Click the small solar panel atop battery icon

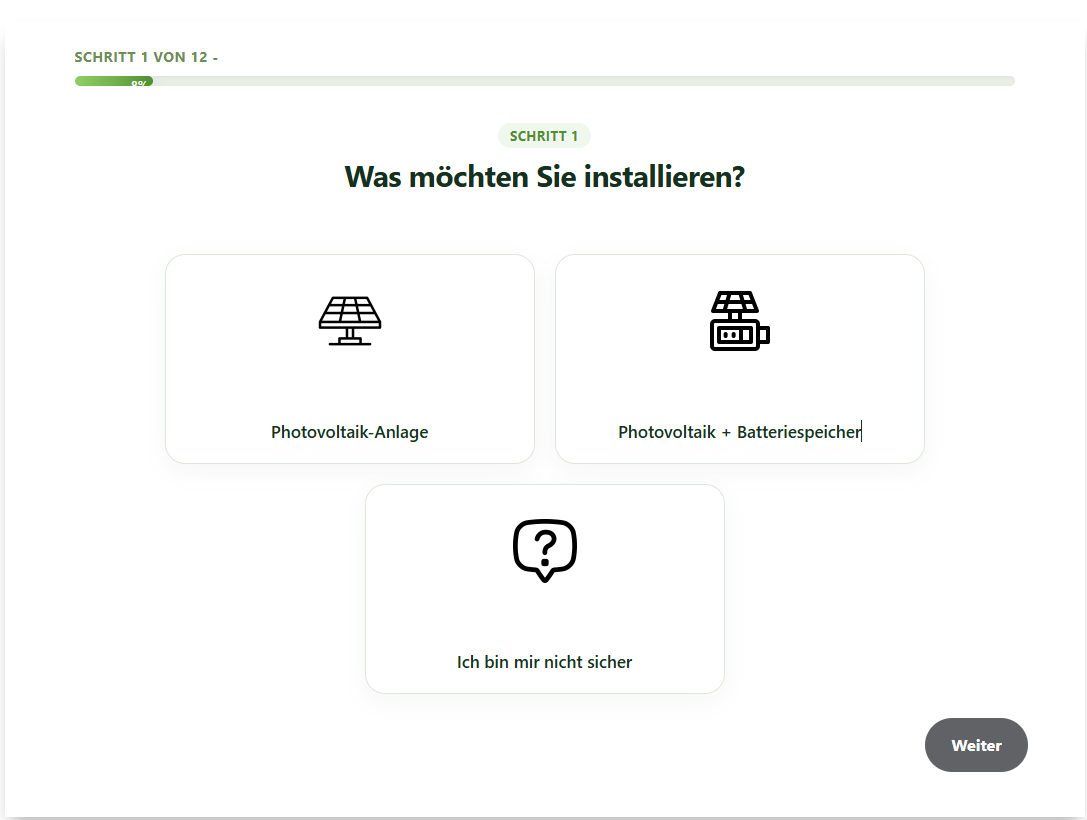pyautogui.click(x=736, y=302)
